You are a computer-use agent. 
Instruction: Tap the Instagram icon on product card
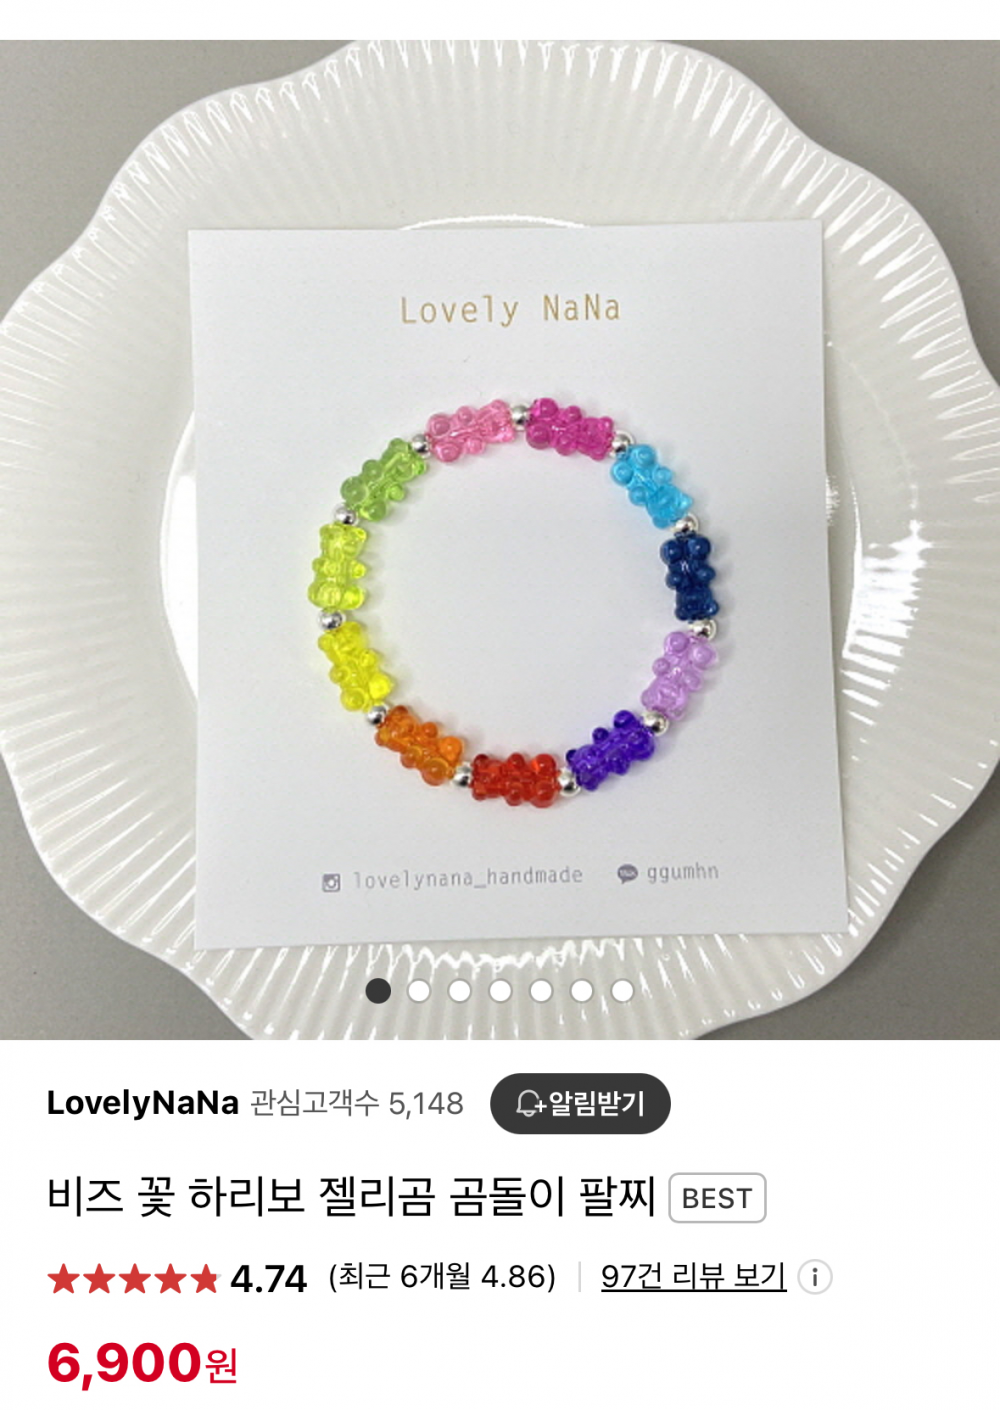coord(331,882)
